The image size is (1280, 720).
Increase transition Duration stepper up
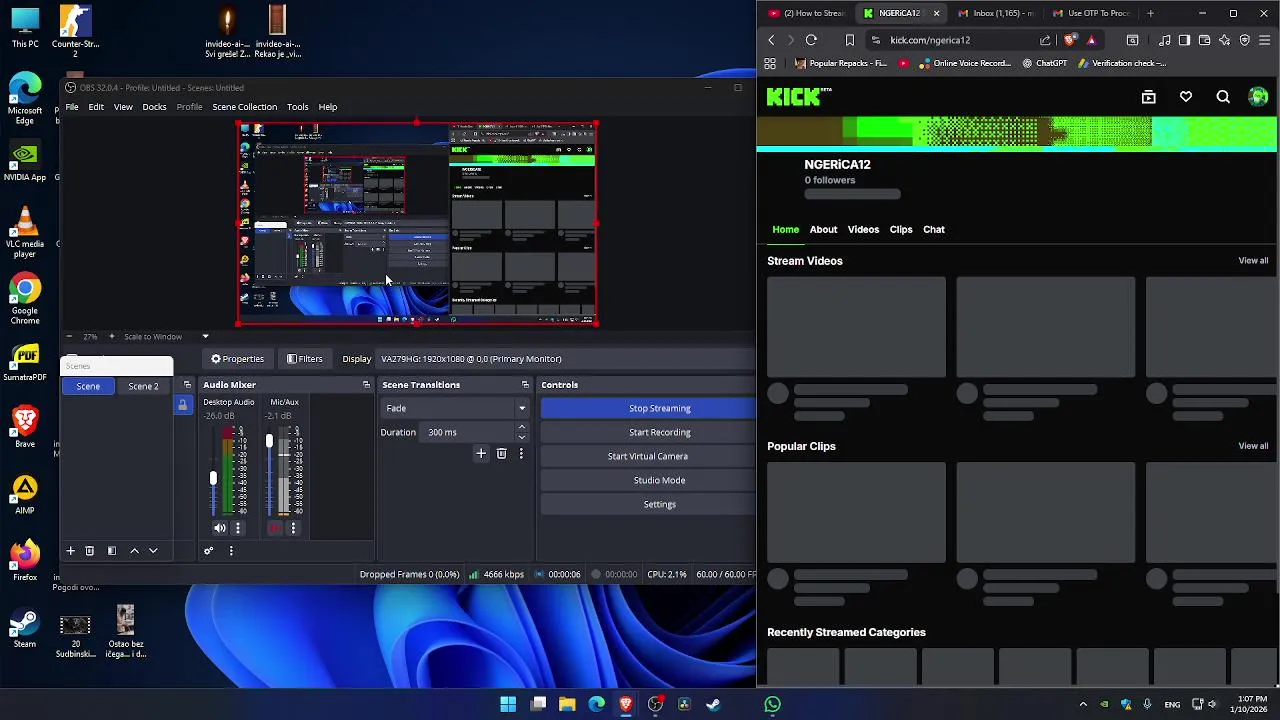pos(521,427)
